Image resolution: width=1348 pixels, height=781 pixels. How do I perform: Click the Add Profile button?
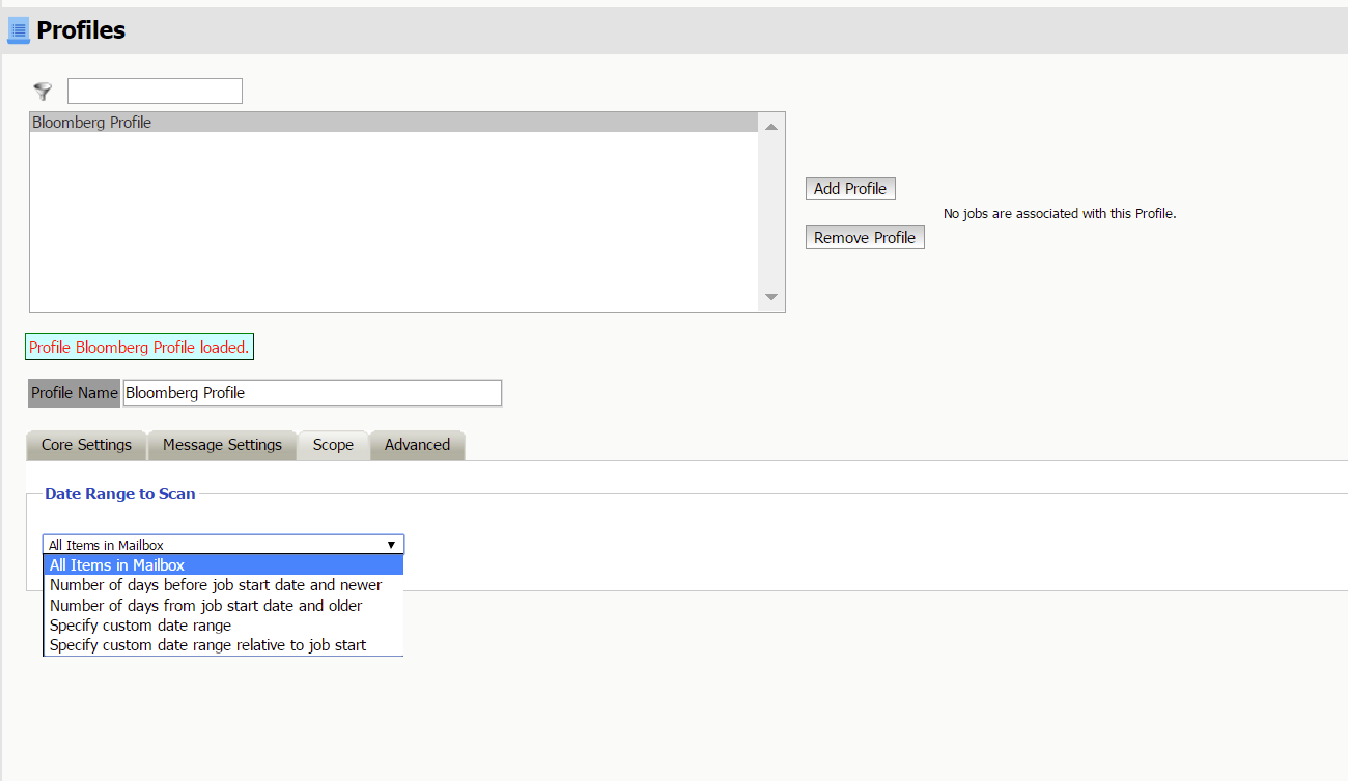[x=850, y=188]
